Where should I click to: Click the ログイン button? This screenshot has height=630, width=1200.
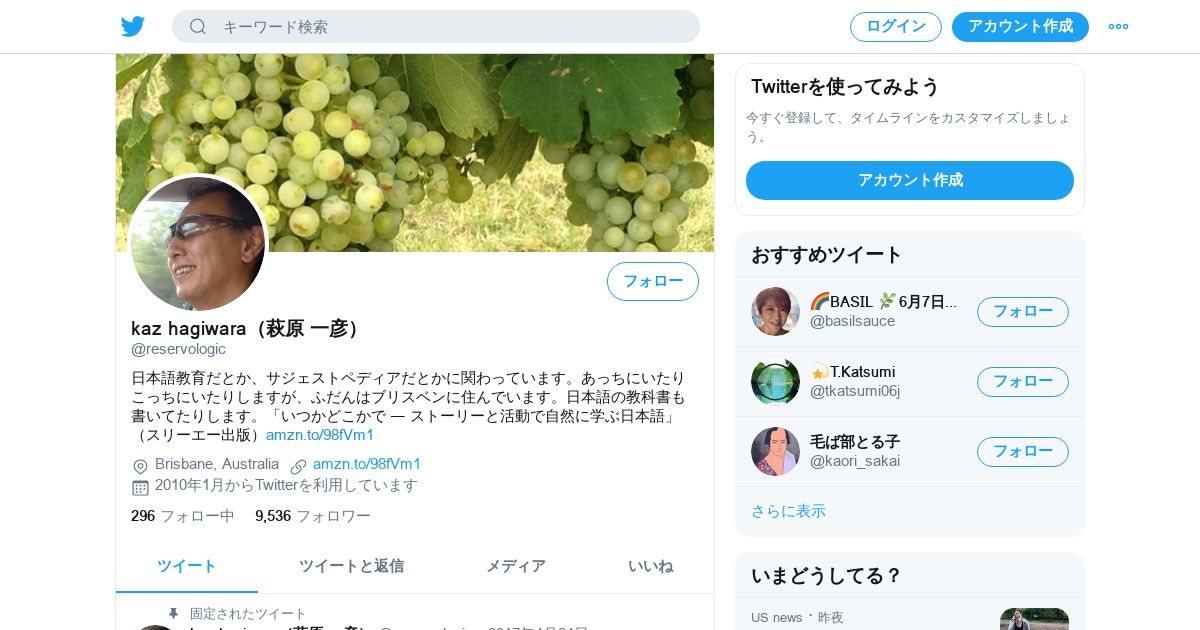(x=896, y=27)
